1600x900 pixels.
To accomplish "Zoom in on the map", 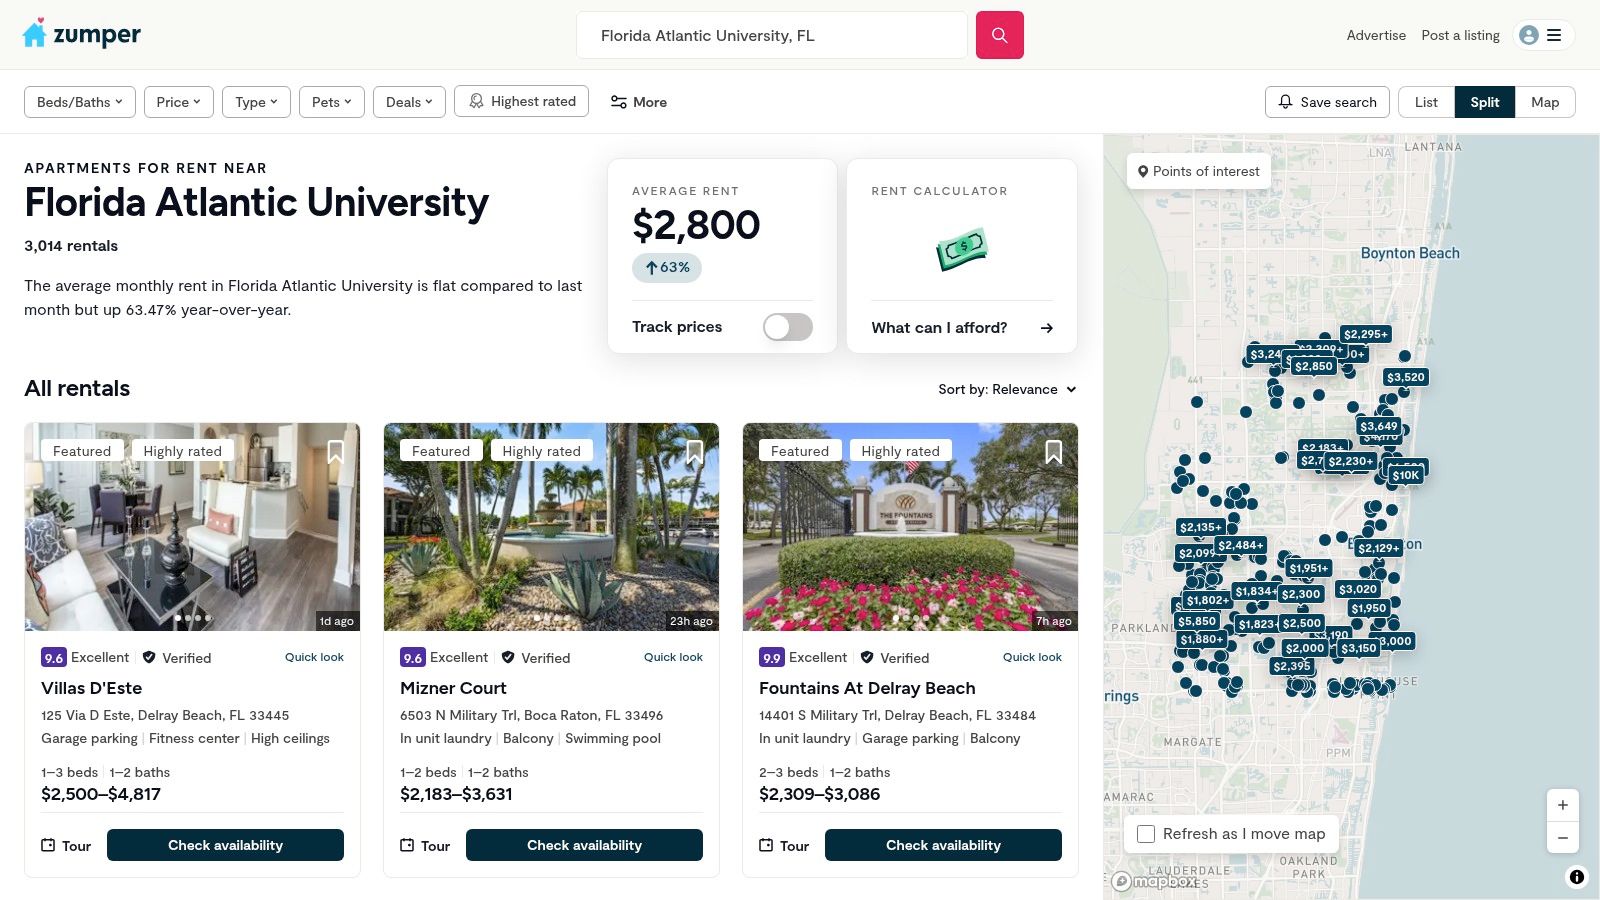I will pos(1563,805).
